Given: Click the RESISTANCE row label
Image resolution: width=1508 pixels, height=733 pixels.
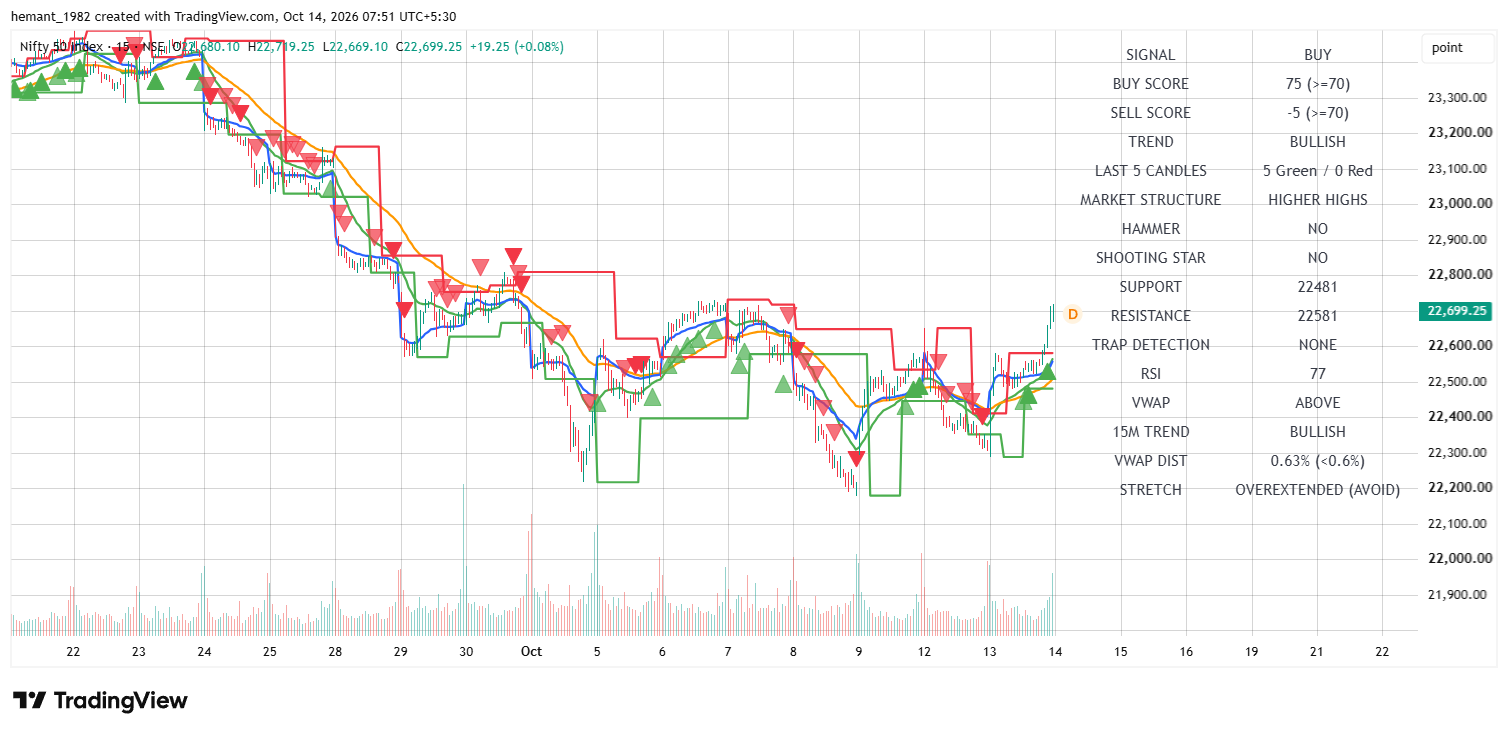Looking at the screenshot, I should pyautogui.click(x=1150, y=316).
